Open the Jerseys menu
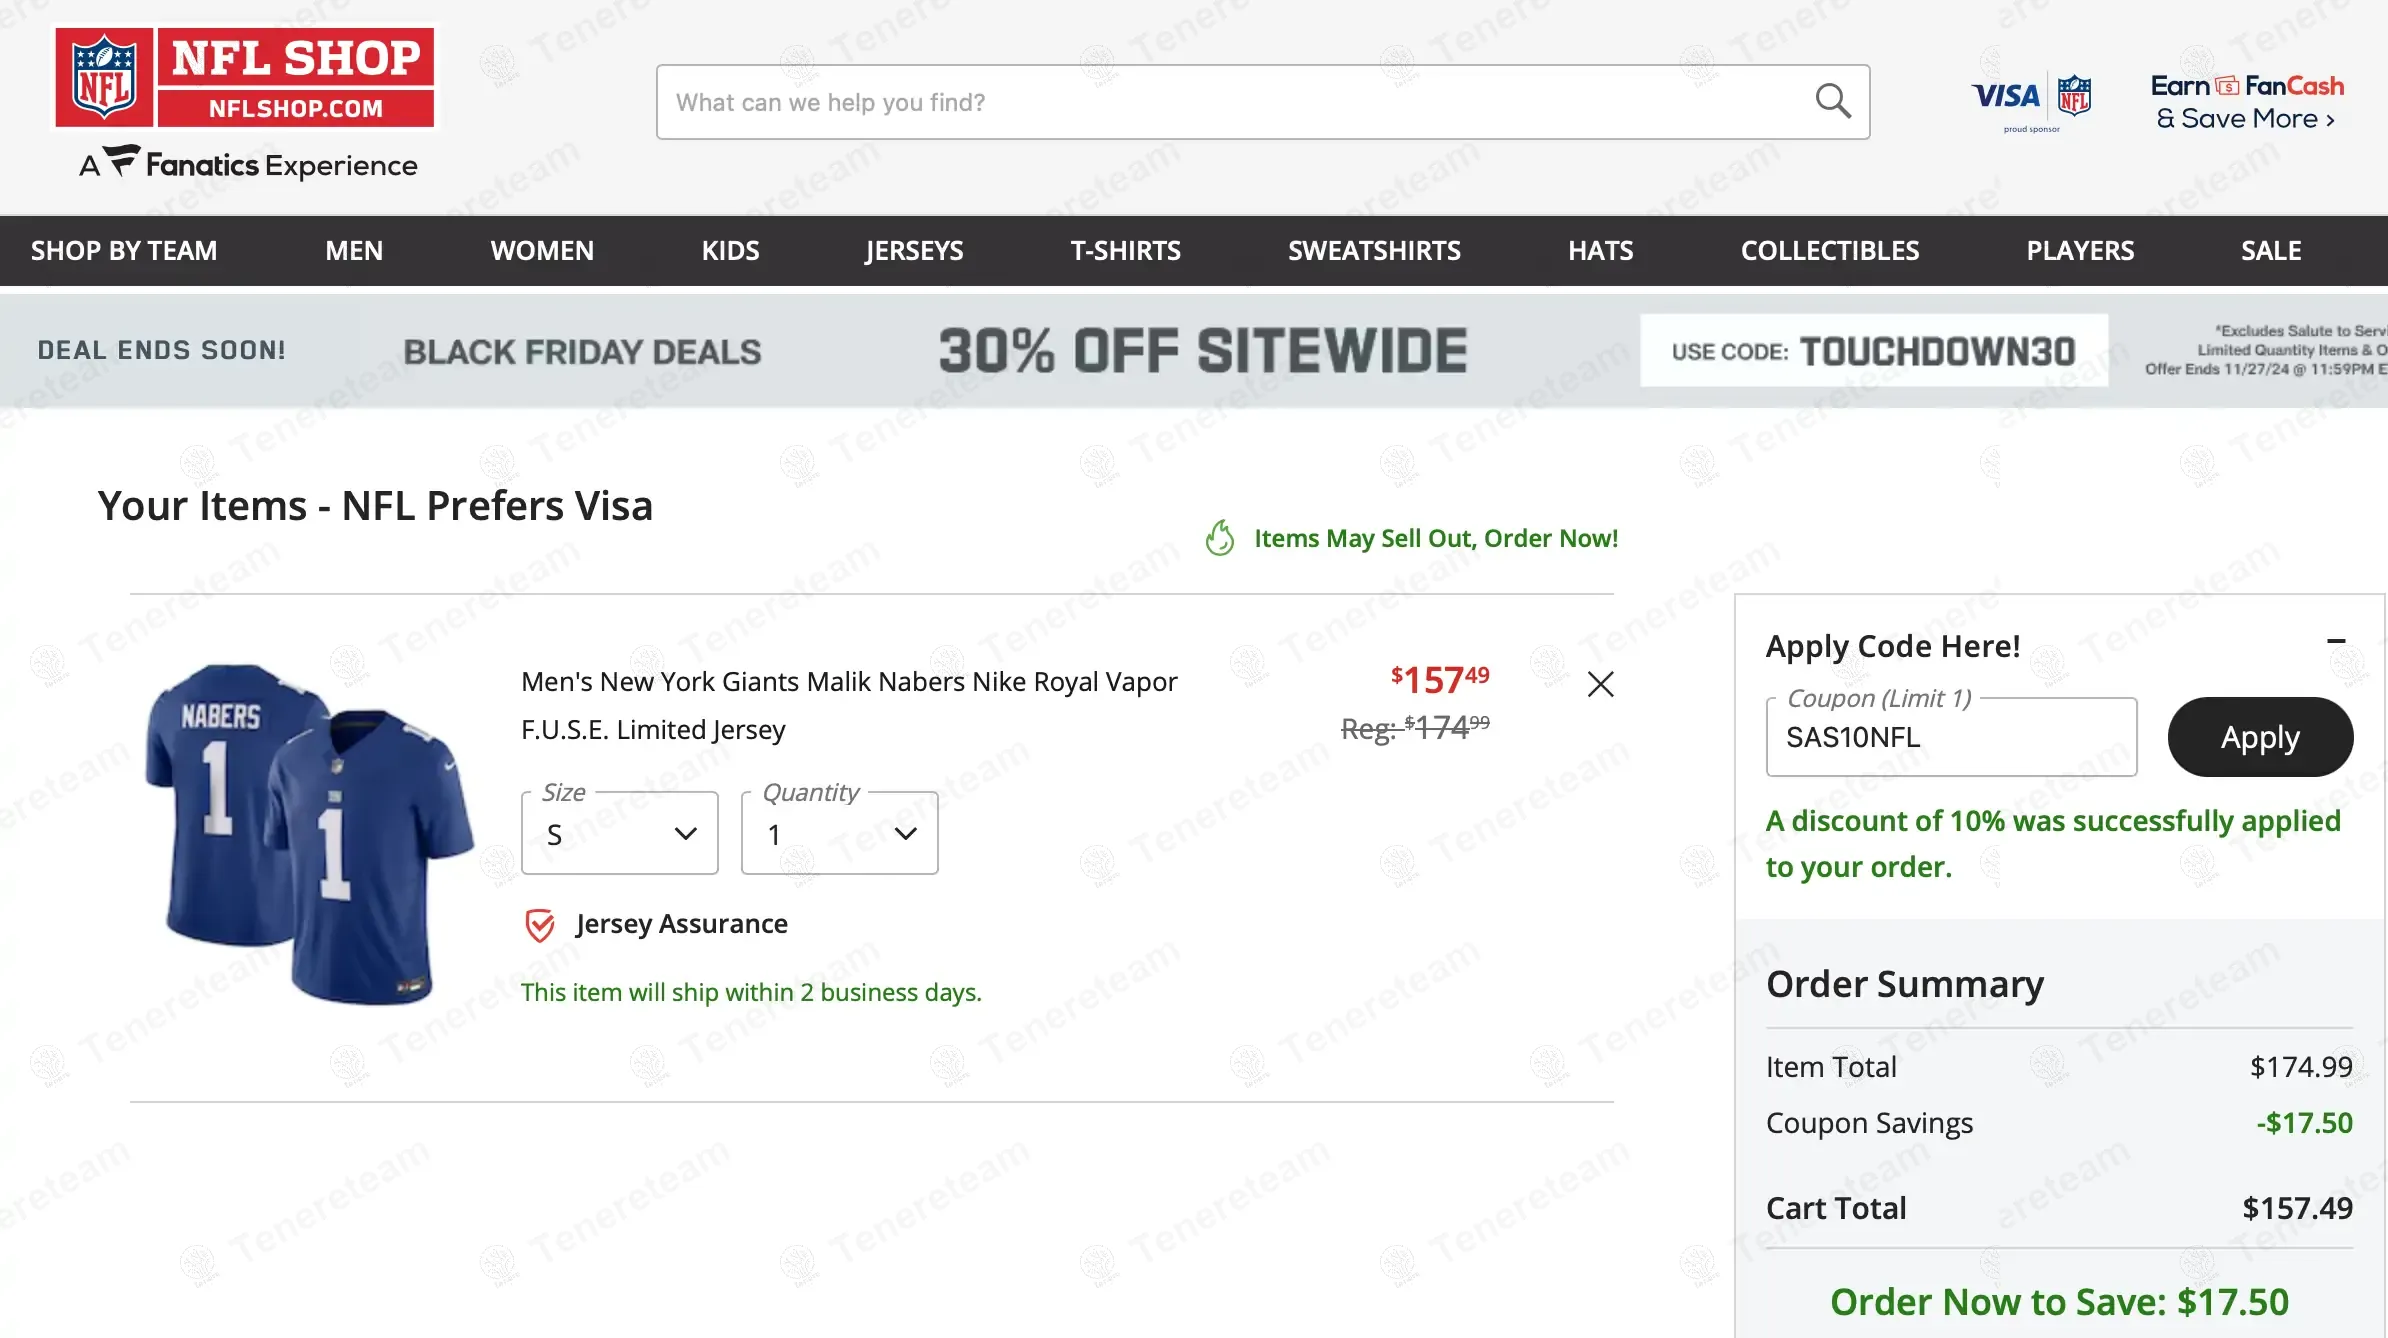The image size is (2388, 1338). (x=914, y=251)
